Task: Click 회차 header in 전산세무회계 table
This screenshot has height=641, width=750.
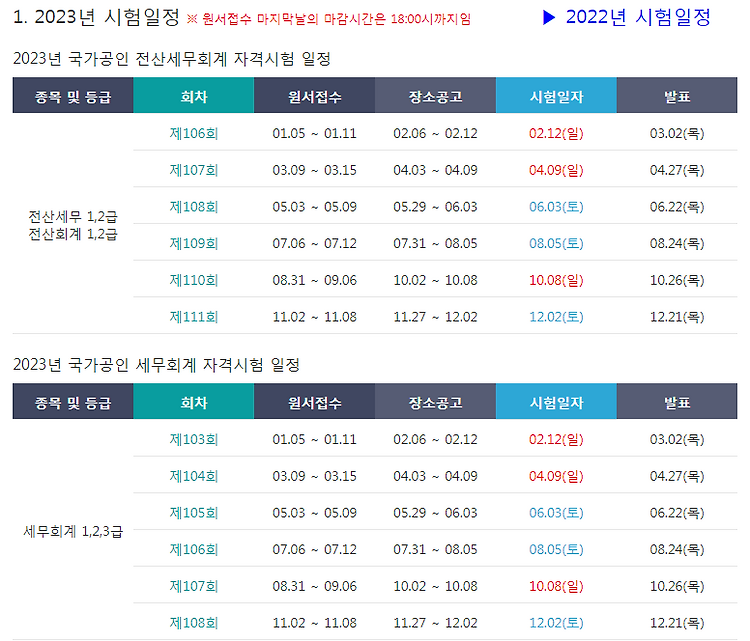Action: click(194, 95)
